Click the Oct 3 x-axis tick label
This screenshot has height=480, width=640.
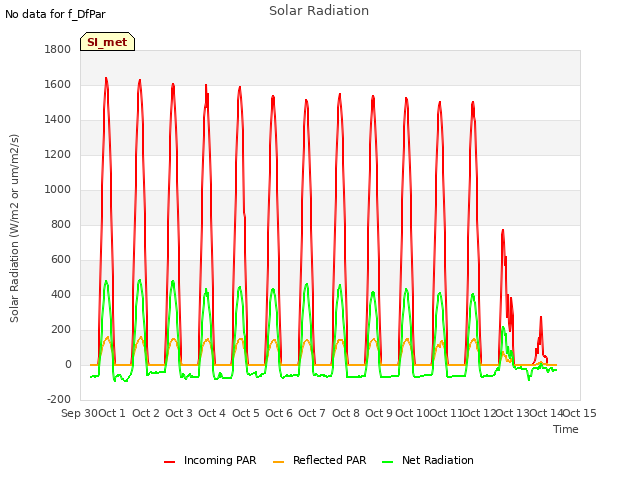click(x=179, y=413)
